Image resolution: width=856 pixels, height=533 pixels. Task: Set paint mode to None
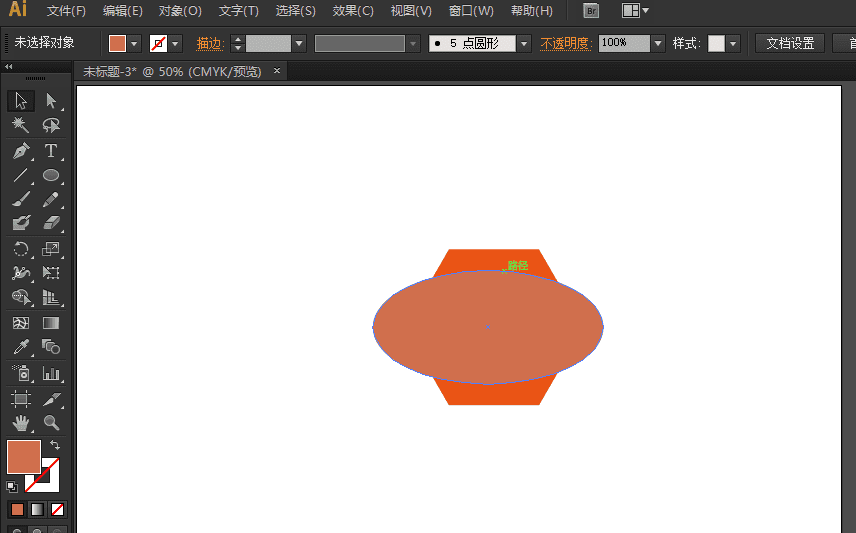(x=57, y=510)
